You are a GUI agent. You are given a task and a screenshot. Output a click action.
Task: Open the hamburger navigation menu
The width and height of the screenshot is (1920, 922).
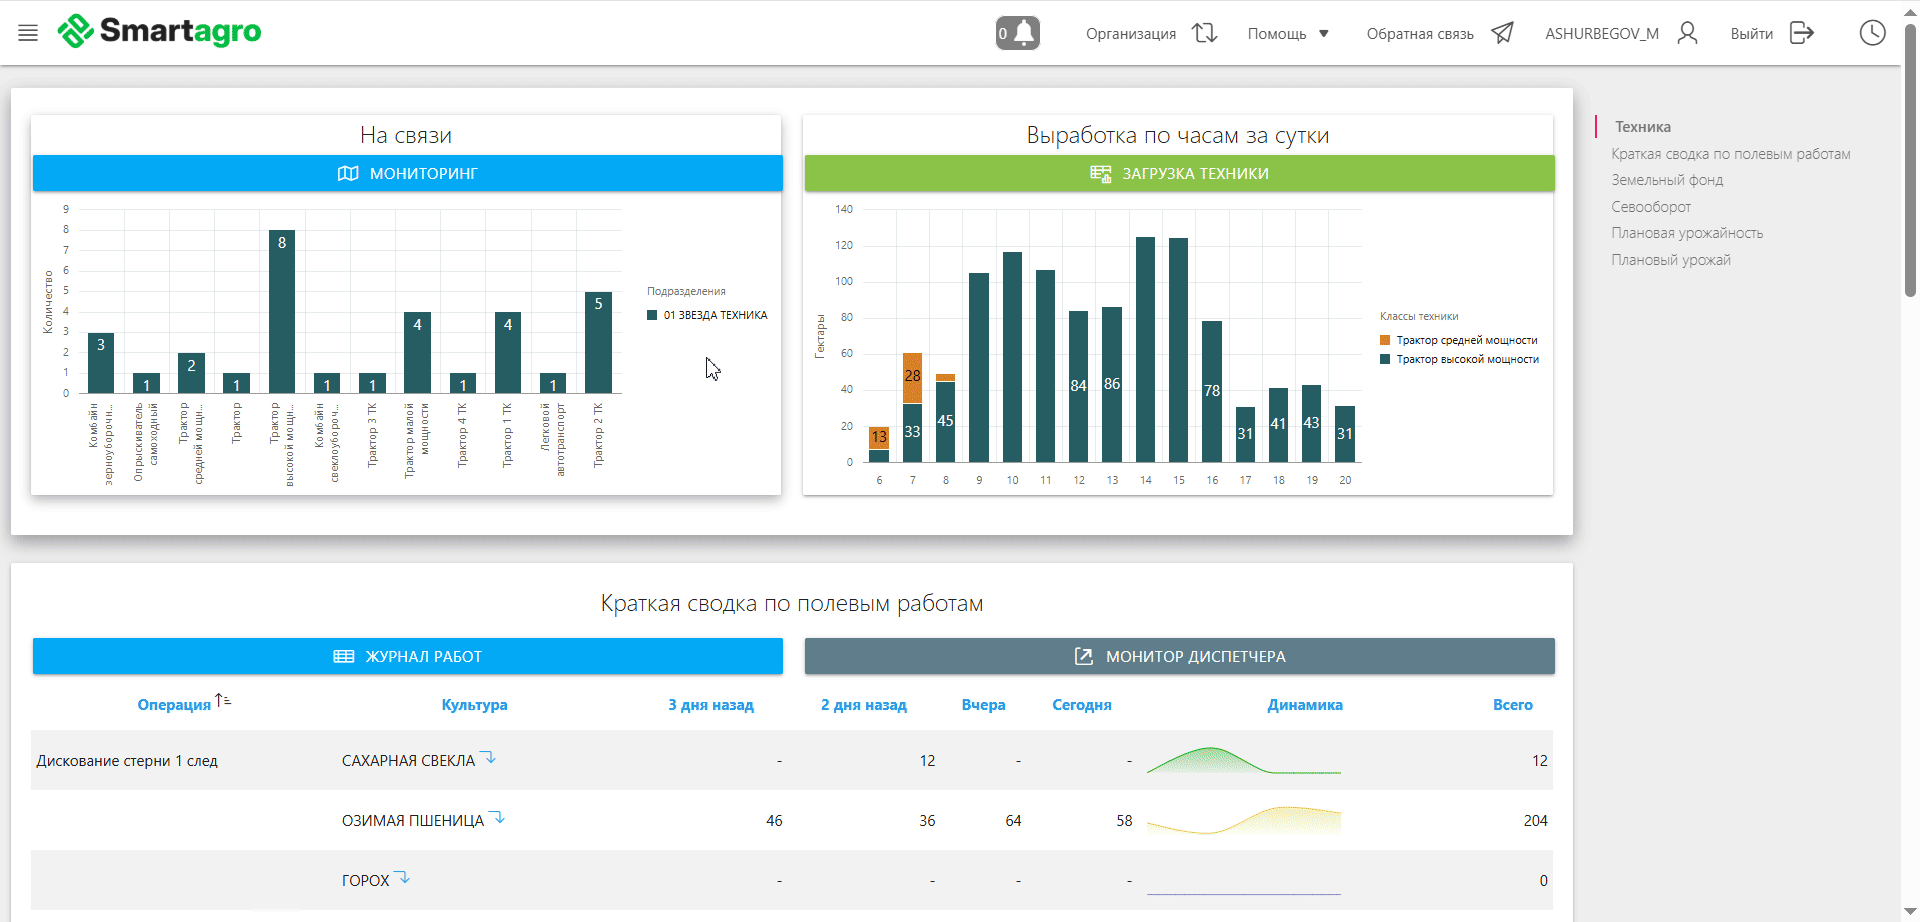(28, 33)
